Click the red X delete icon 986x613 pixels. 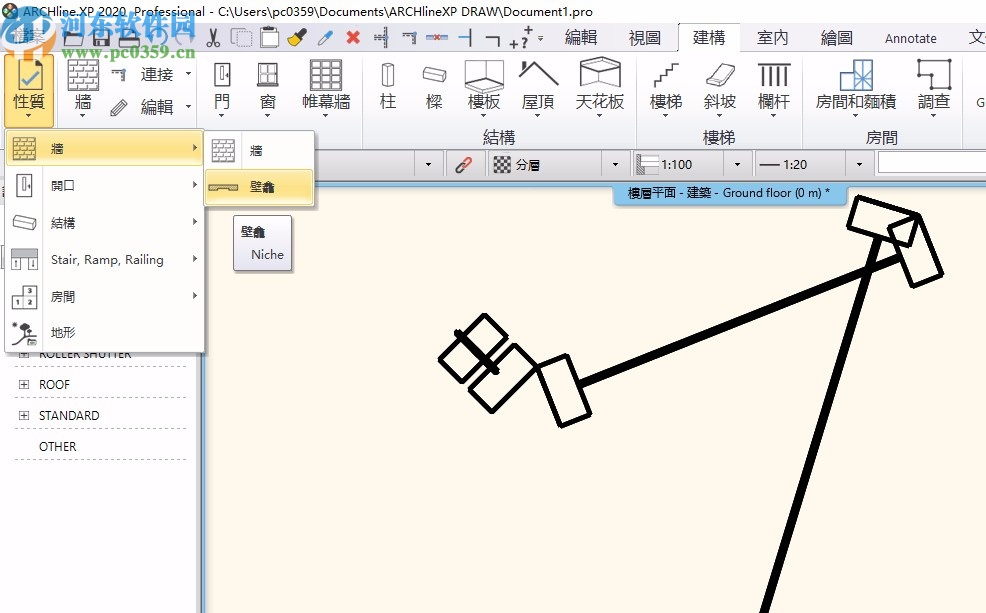pyautogui.click(x=353, y=38)
